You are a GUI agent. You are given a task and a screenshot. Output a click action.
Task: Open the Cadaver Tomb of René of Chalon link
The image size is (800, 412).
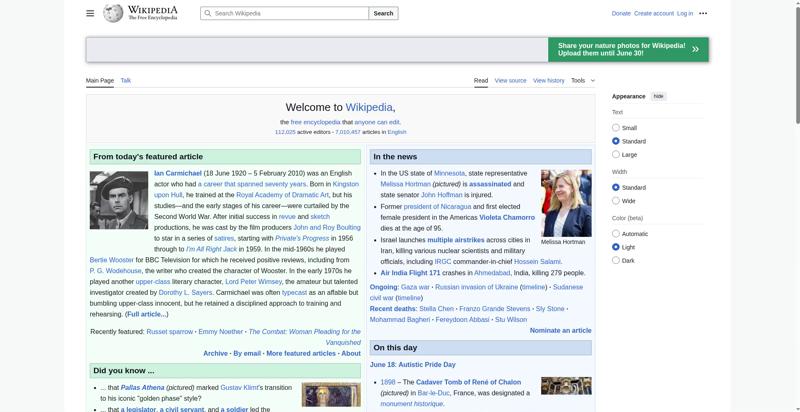[x=468, y=382]
